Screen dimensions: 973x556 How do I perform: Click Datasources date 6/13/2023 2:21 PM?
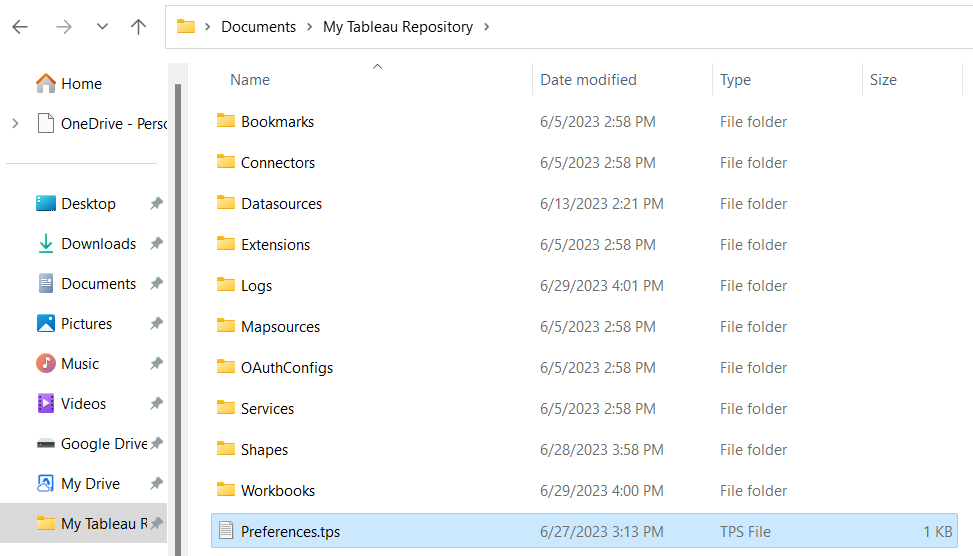601,204
